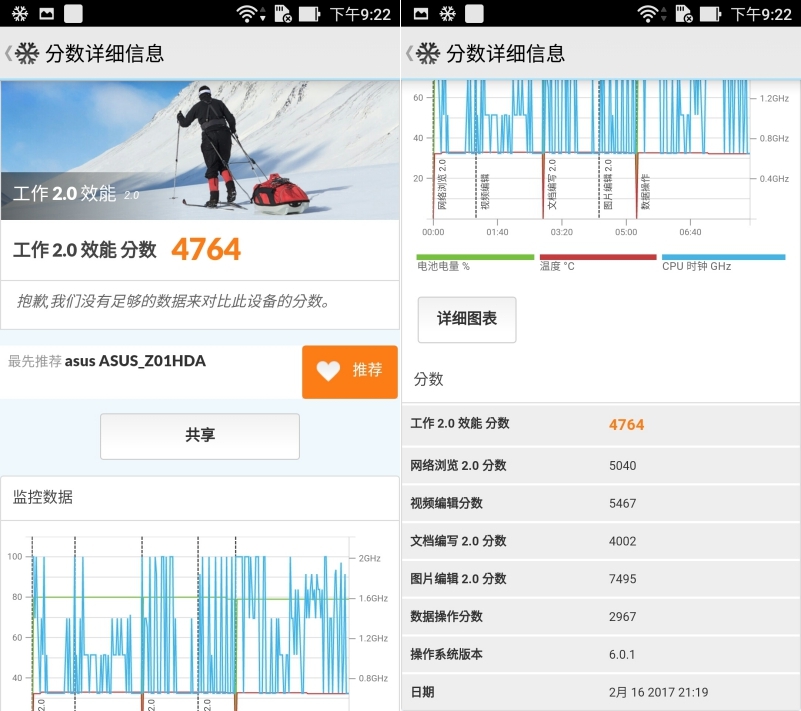Tap SD card error icon in left status bar

282,14
